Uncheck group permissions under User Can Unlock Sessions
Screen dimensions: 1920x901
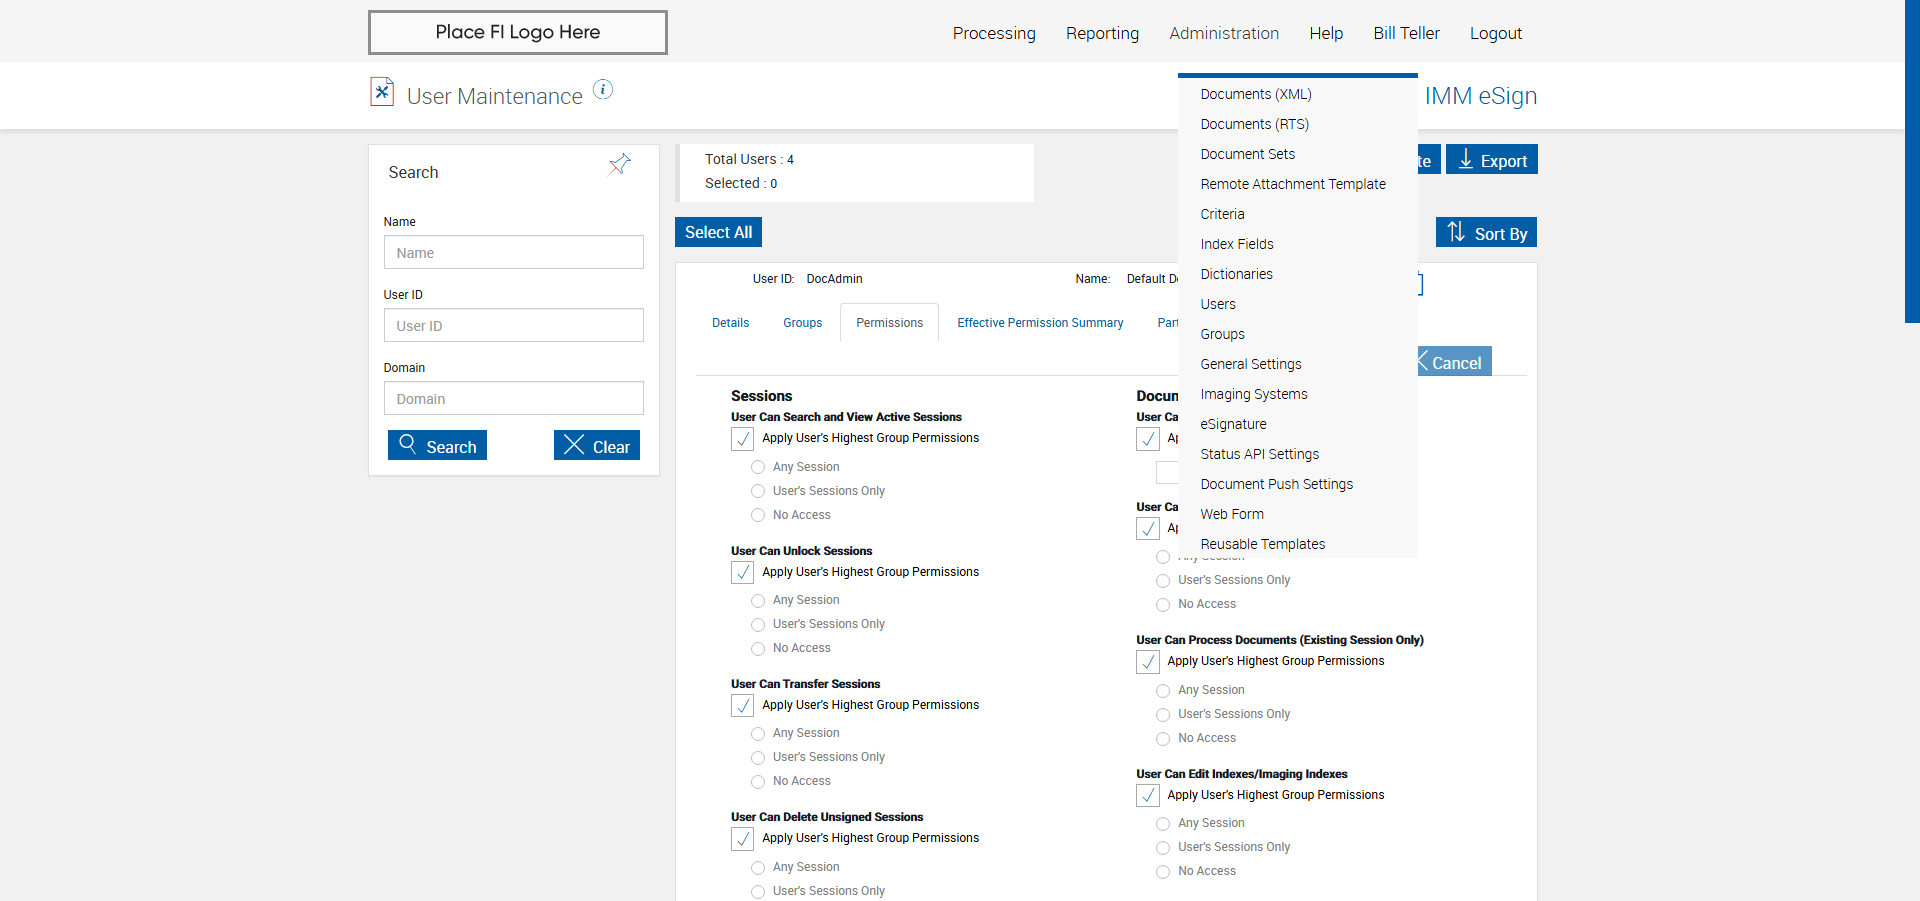[x=743, y=573]
